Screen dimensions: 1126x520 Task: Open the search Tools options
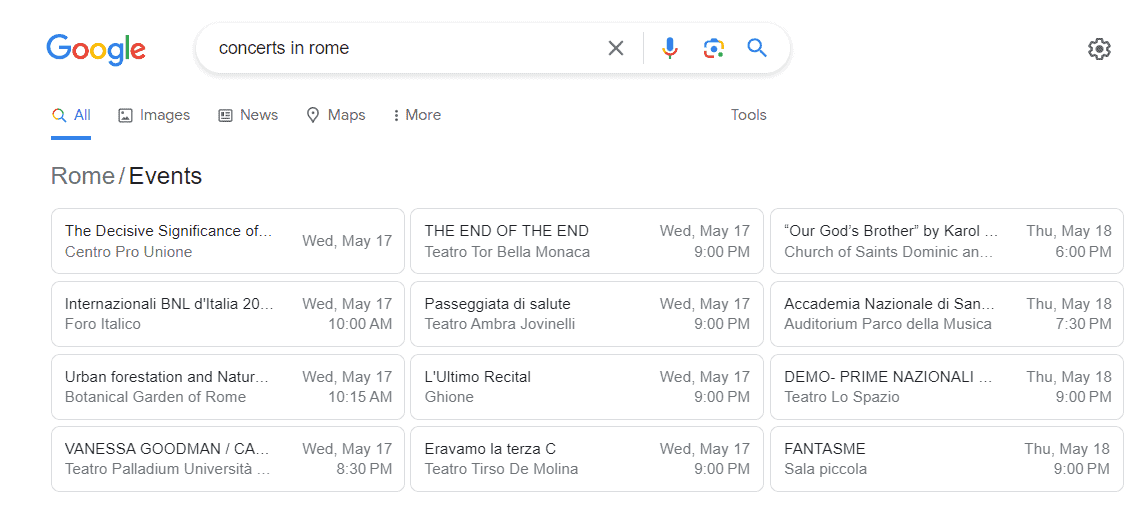click(x=748, y=115)
